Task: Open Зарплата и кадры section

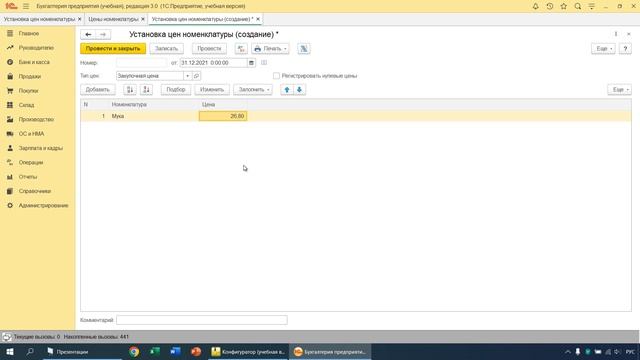Action: [x=40, y=148]
